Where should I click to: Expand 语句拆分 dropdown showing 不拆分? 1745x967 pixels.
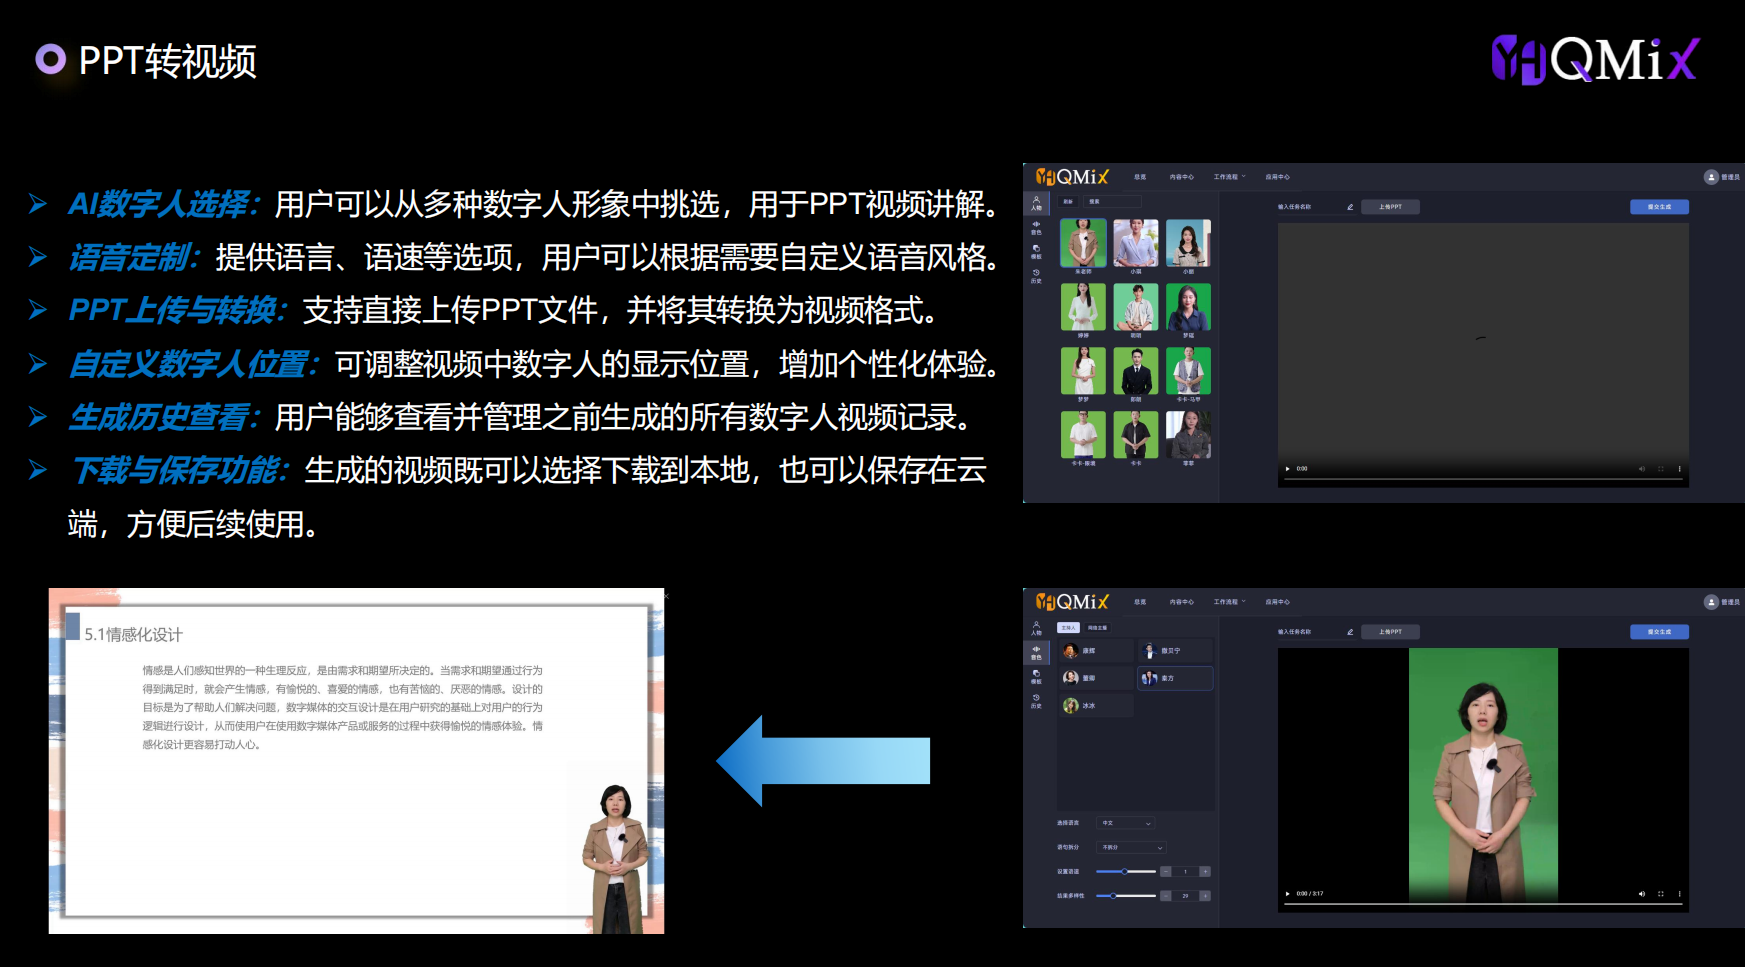pyautogui.click(x=1131, y=847)
